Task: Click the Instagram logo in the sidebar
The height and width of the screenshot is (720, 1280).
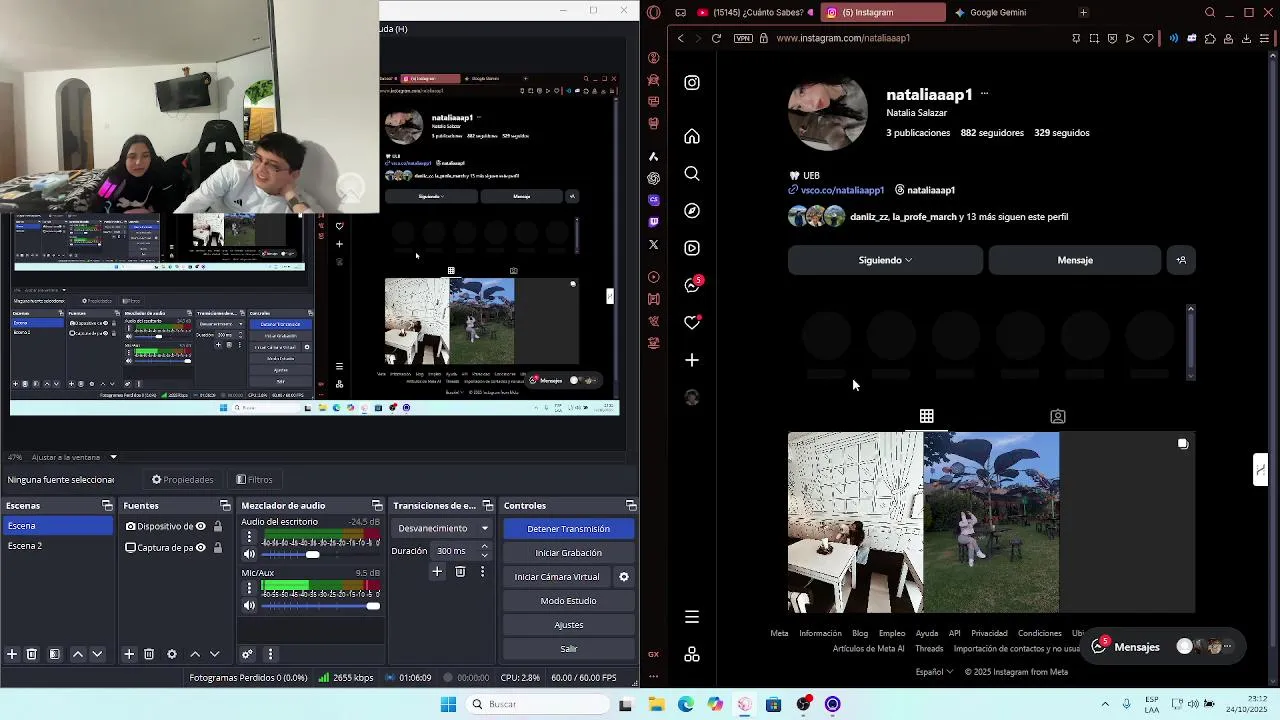Action: click(692, 83)
